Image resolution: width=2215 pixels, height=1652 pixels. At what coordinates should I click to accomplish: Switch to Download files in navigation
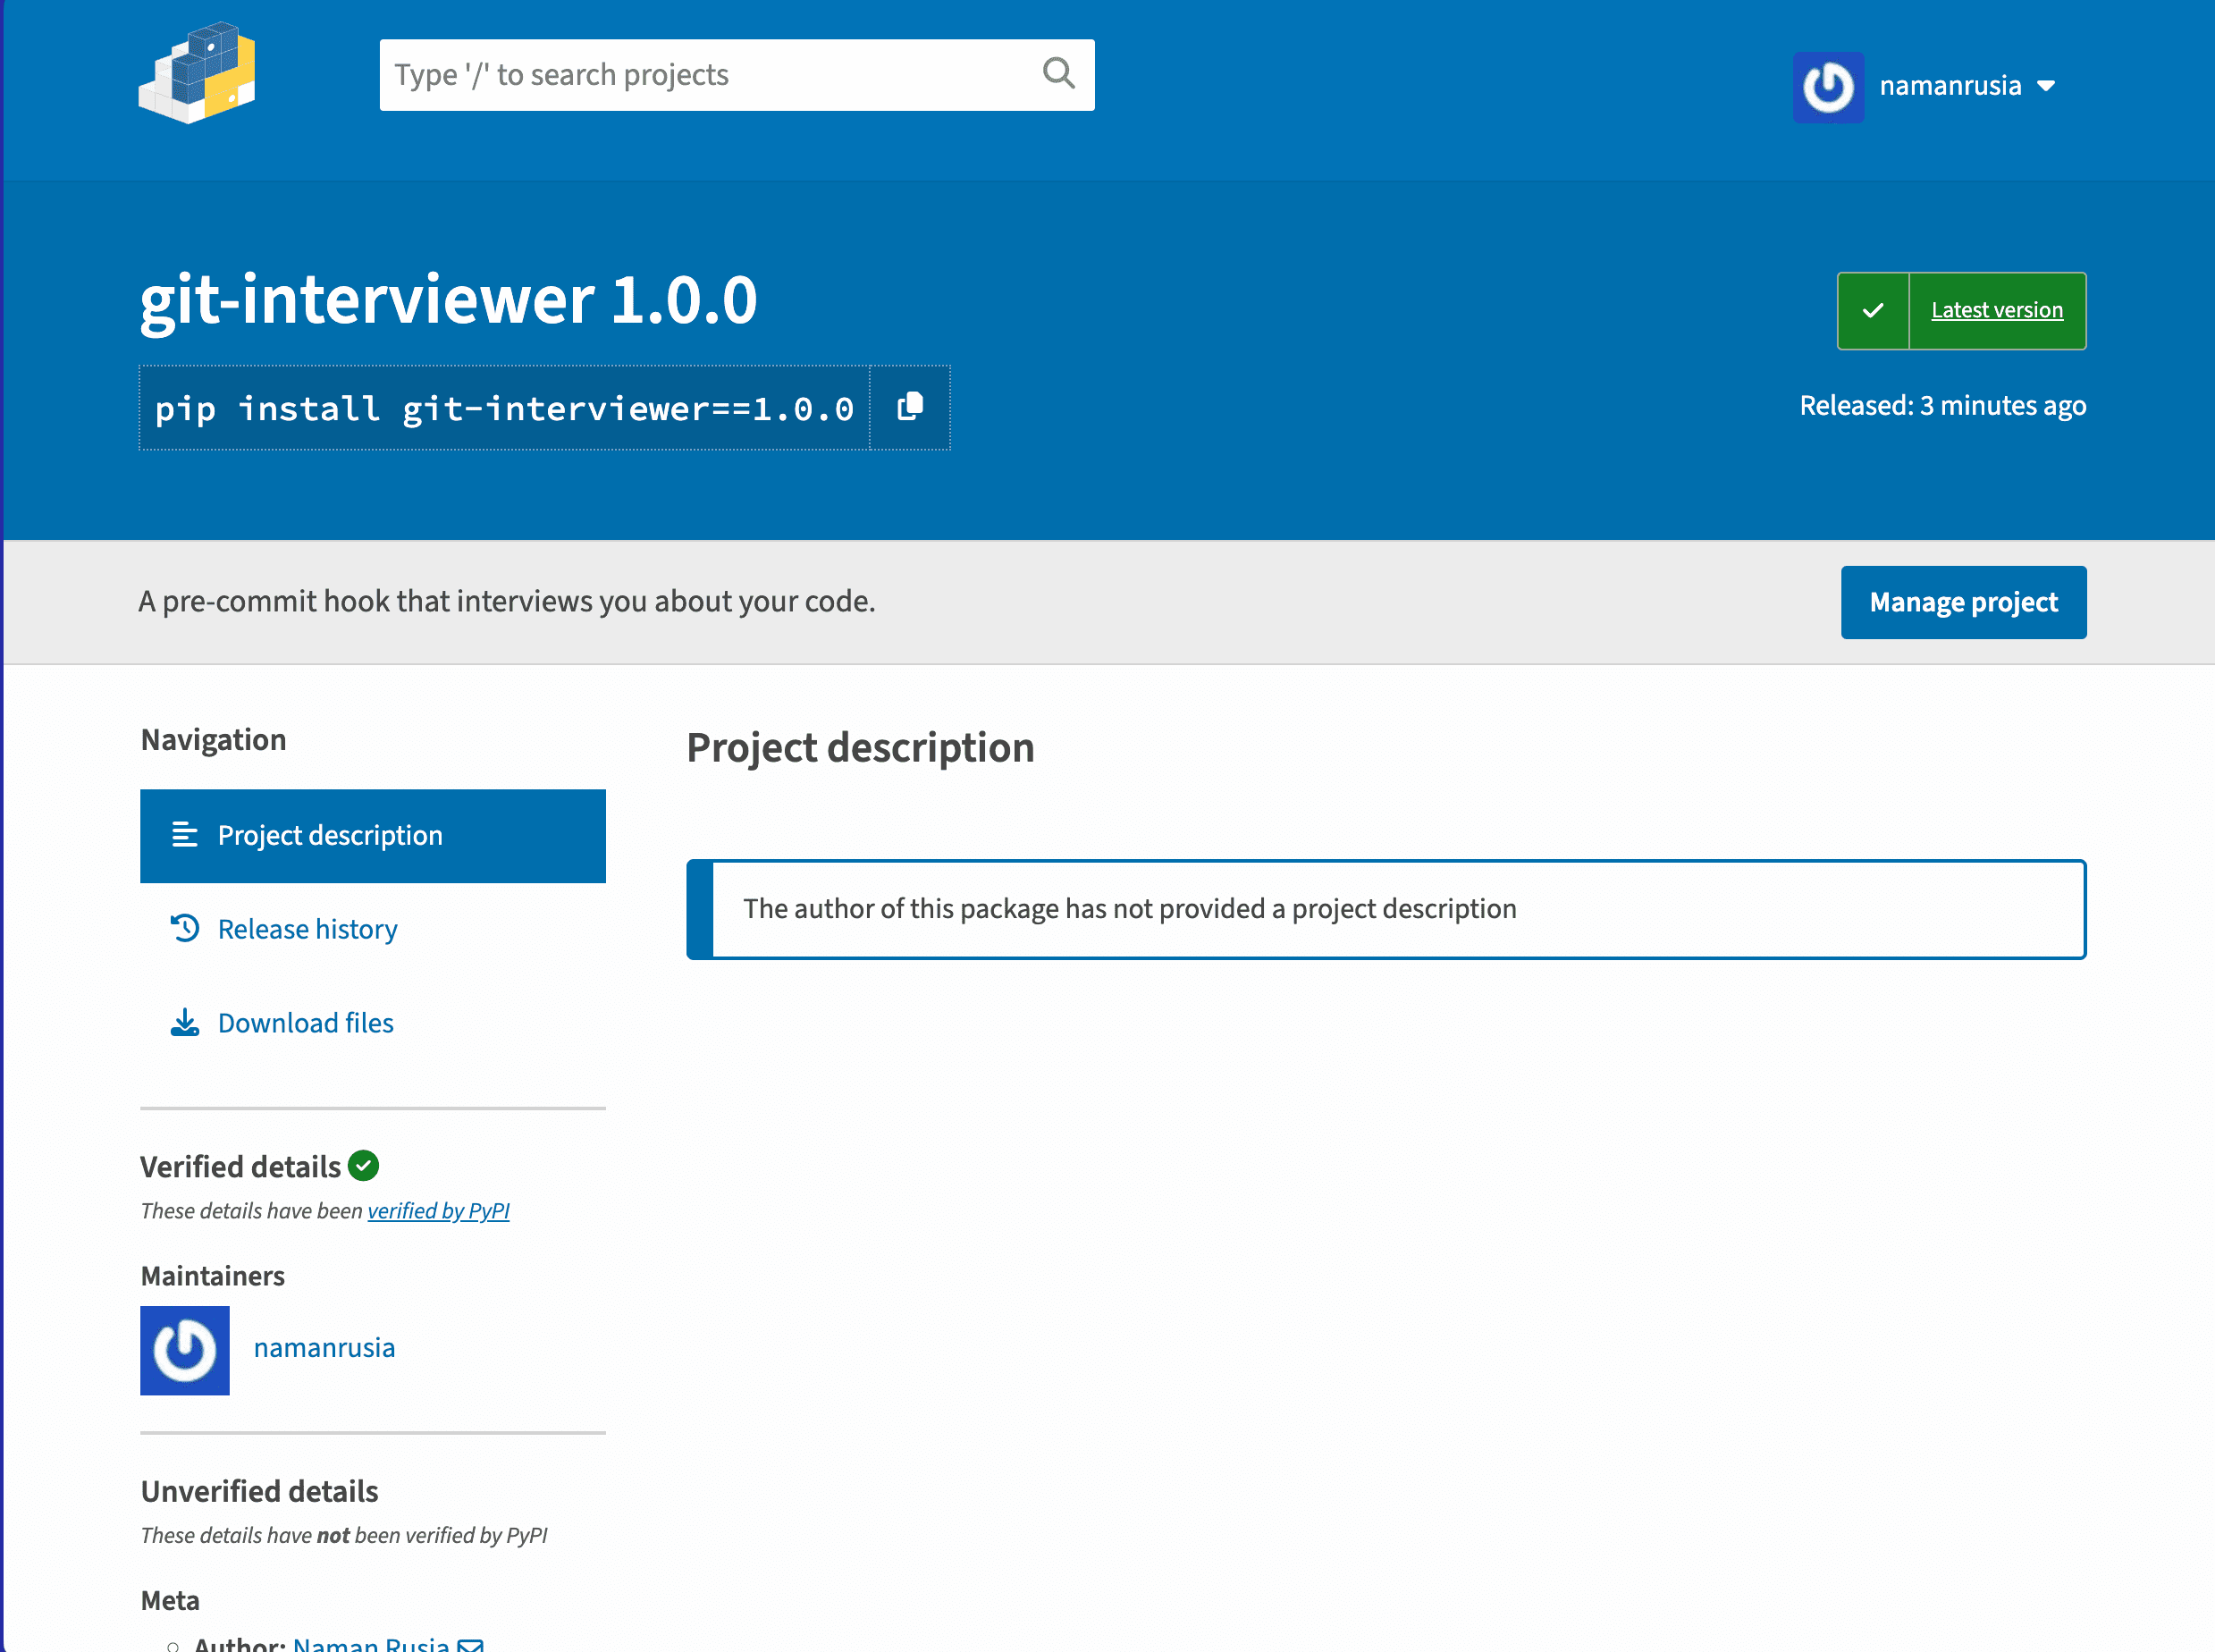pos(305,1022)
